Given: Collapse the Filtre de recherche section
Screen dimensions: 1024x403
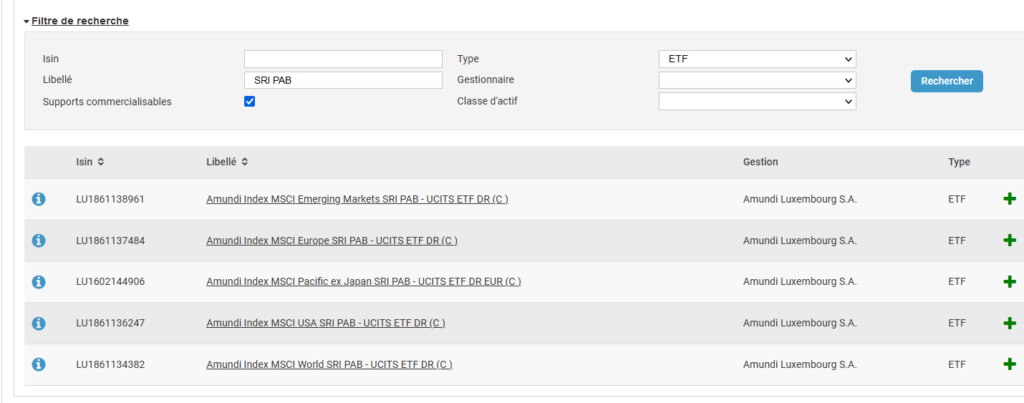Looking at the screenshot, I should click(76, 21).
